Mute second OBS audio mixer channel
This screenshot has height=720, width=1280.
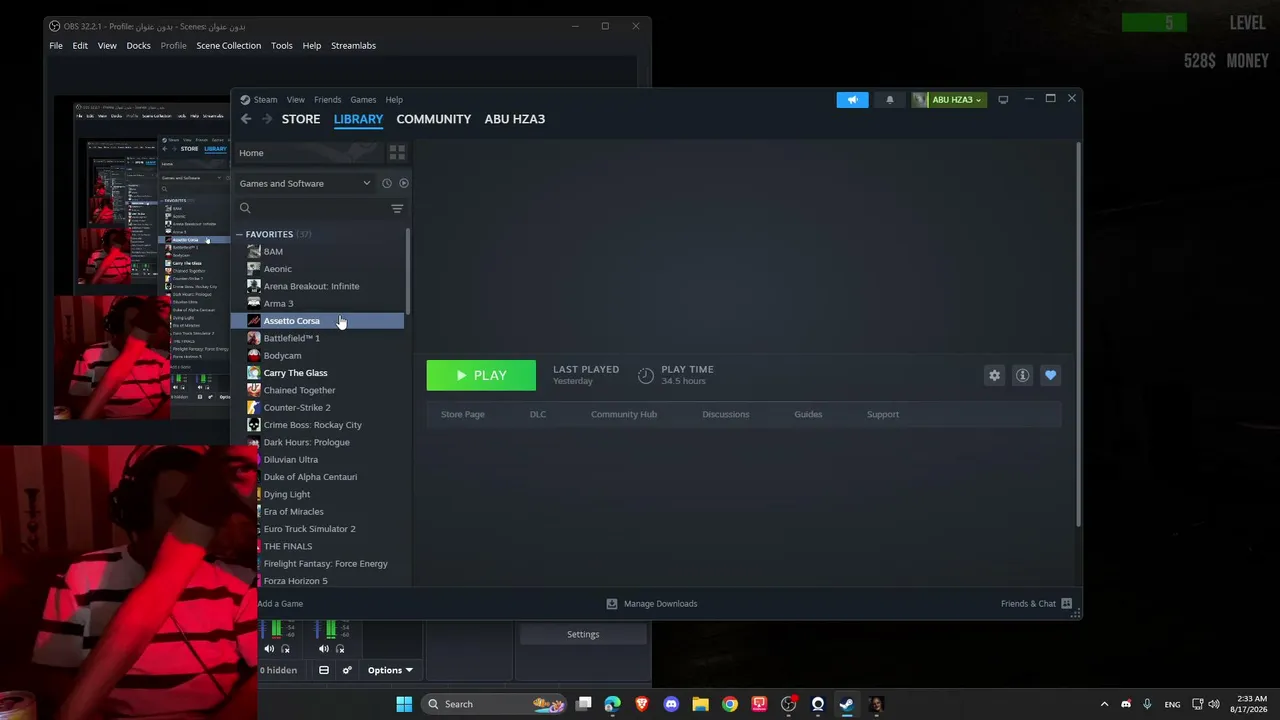pos(323,649)
